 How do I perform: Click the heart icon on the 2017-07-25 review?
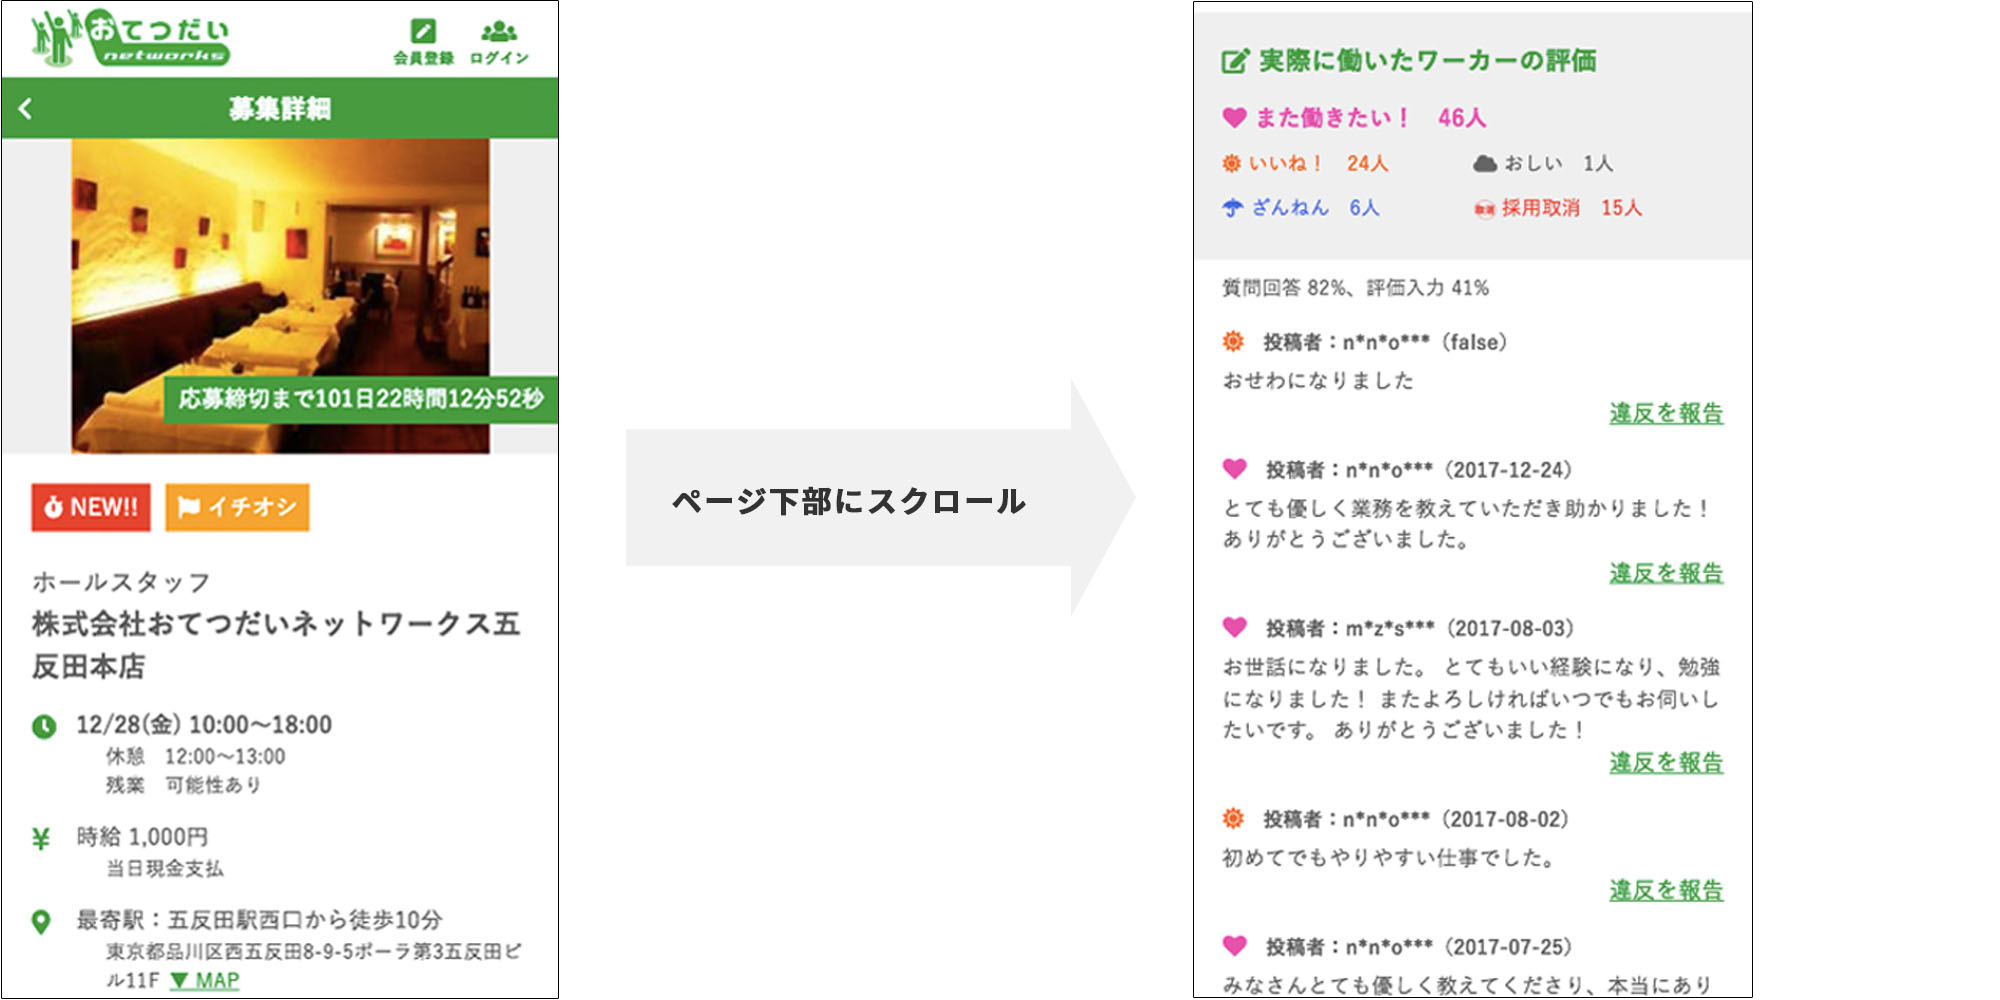pyautogui.click(x=1235, y=946)
